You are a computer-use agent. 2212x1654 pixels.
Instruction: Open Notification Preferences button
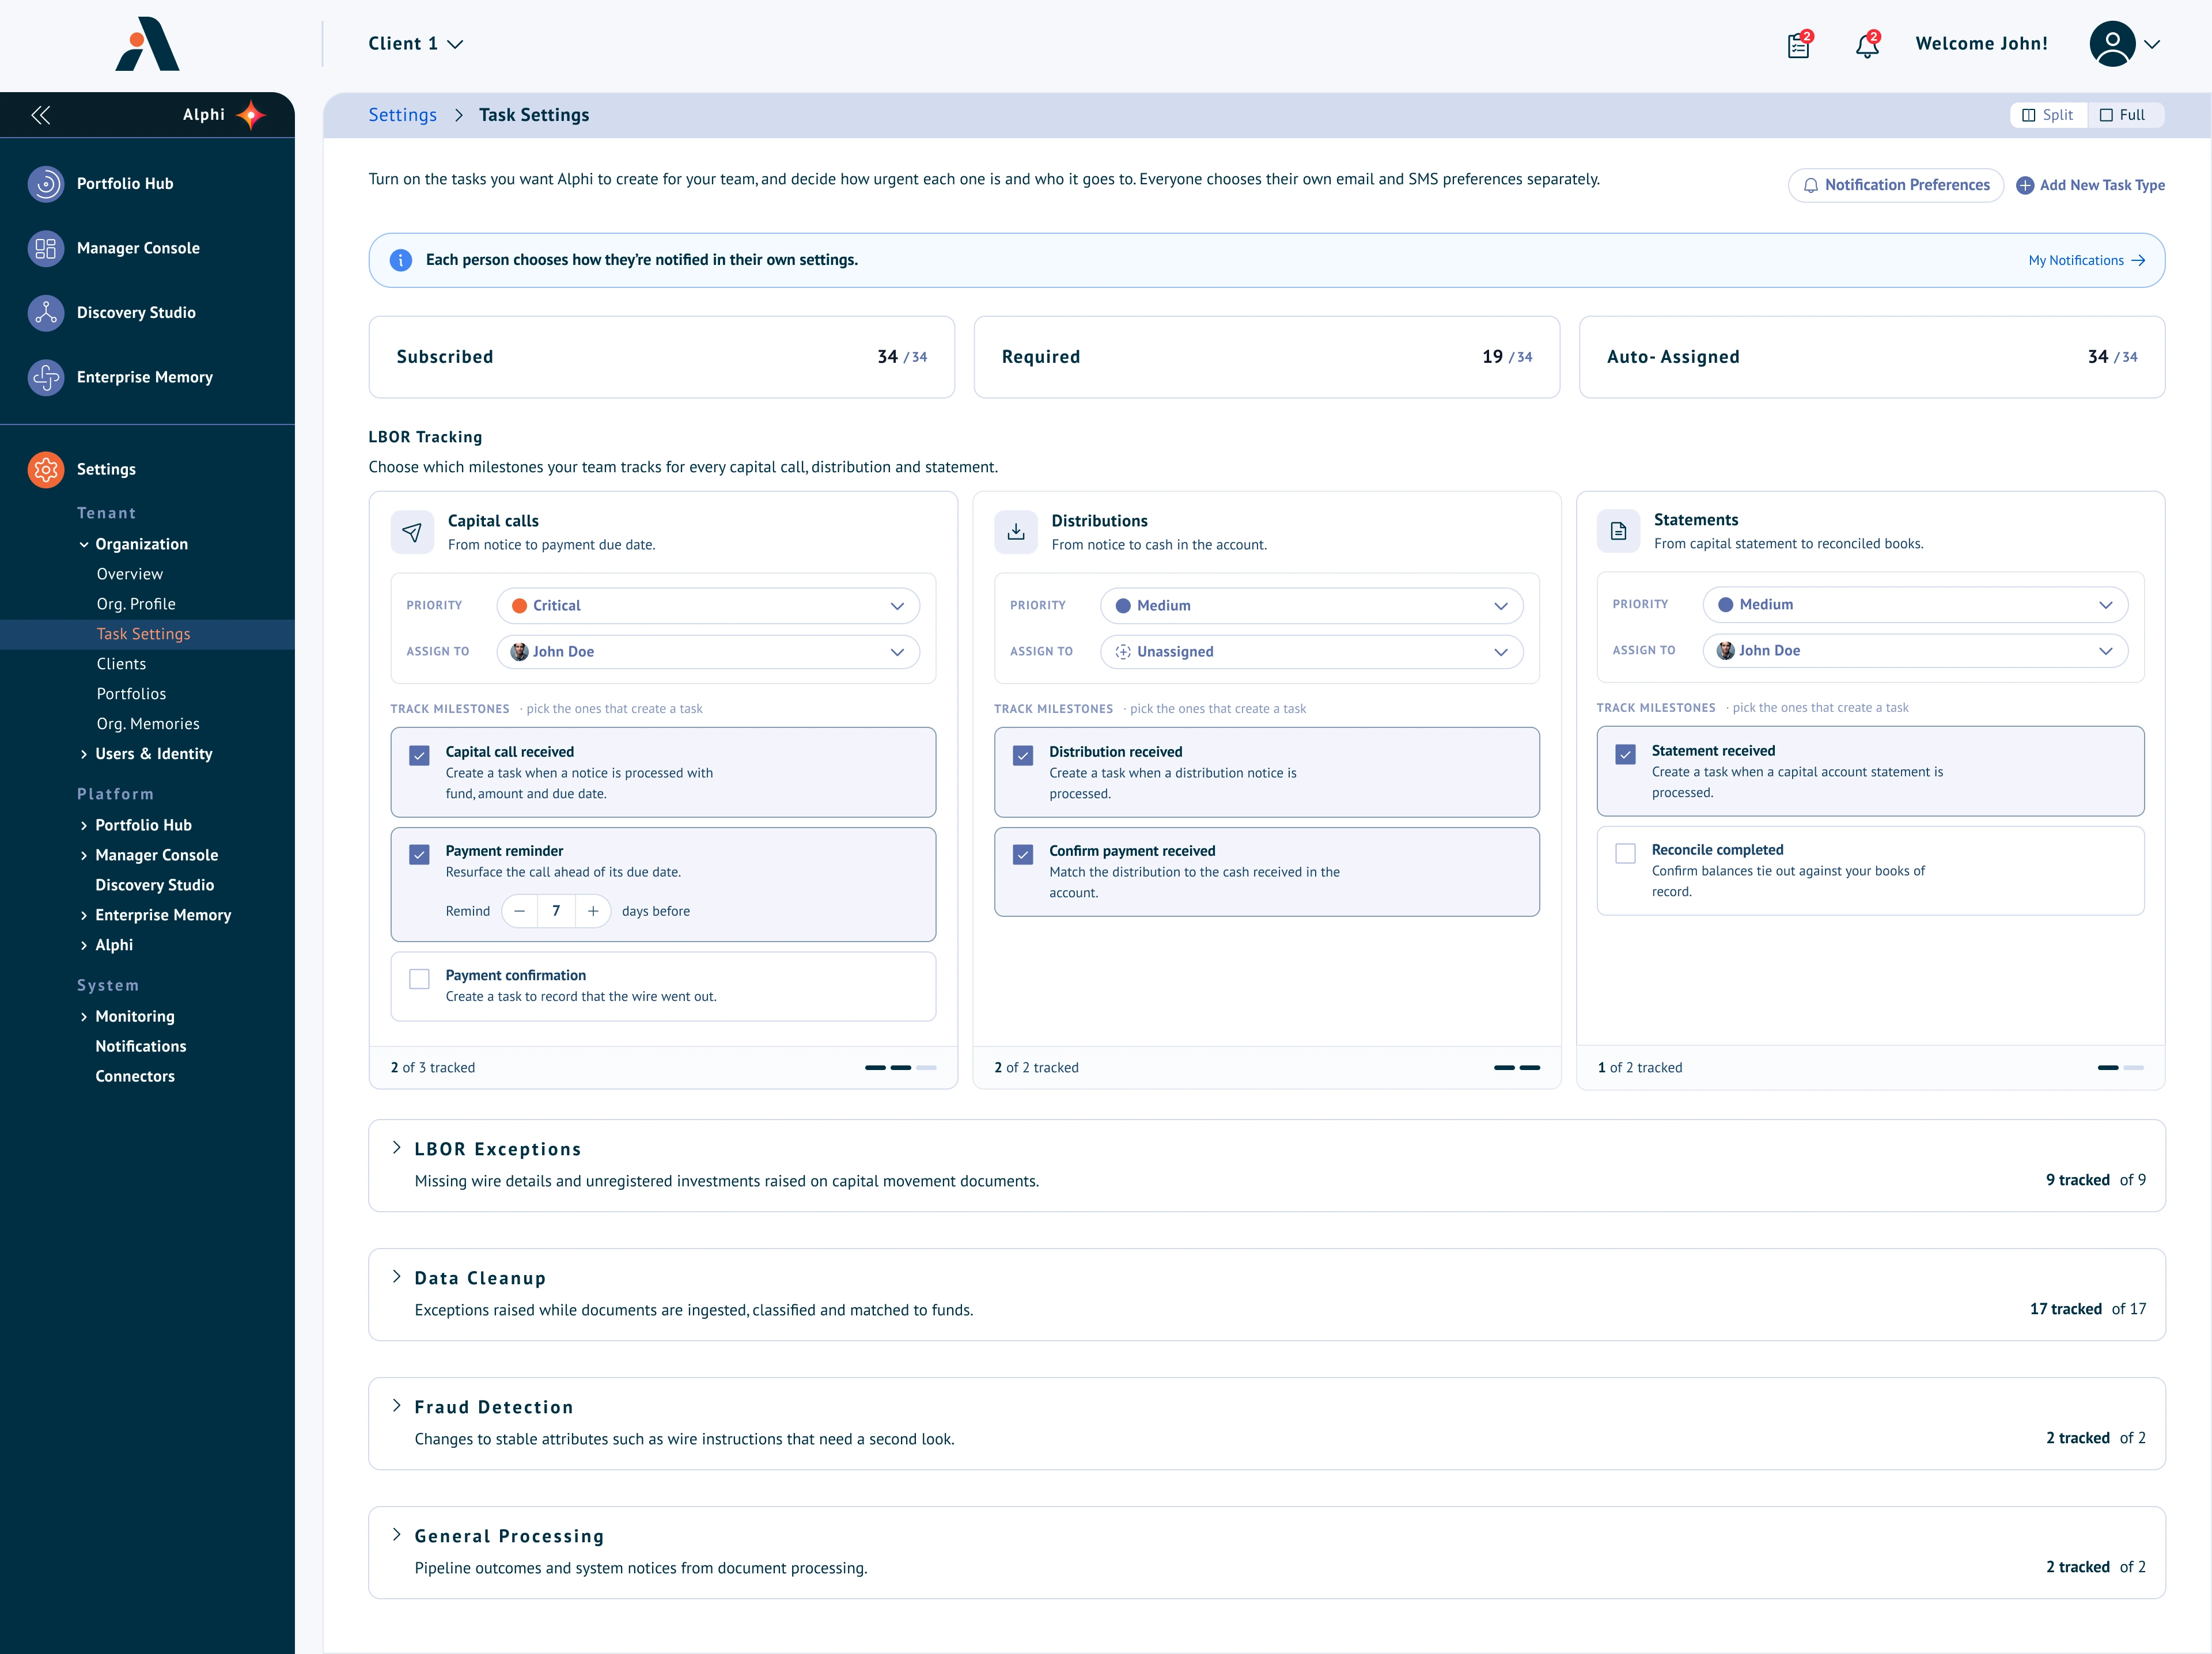(x=1895, y=185)
